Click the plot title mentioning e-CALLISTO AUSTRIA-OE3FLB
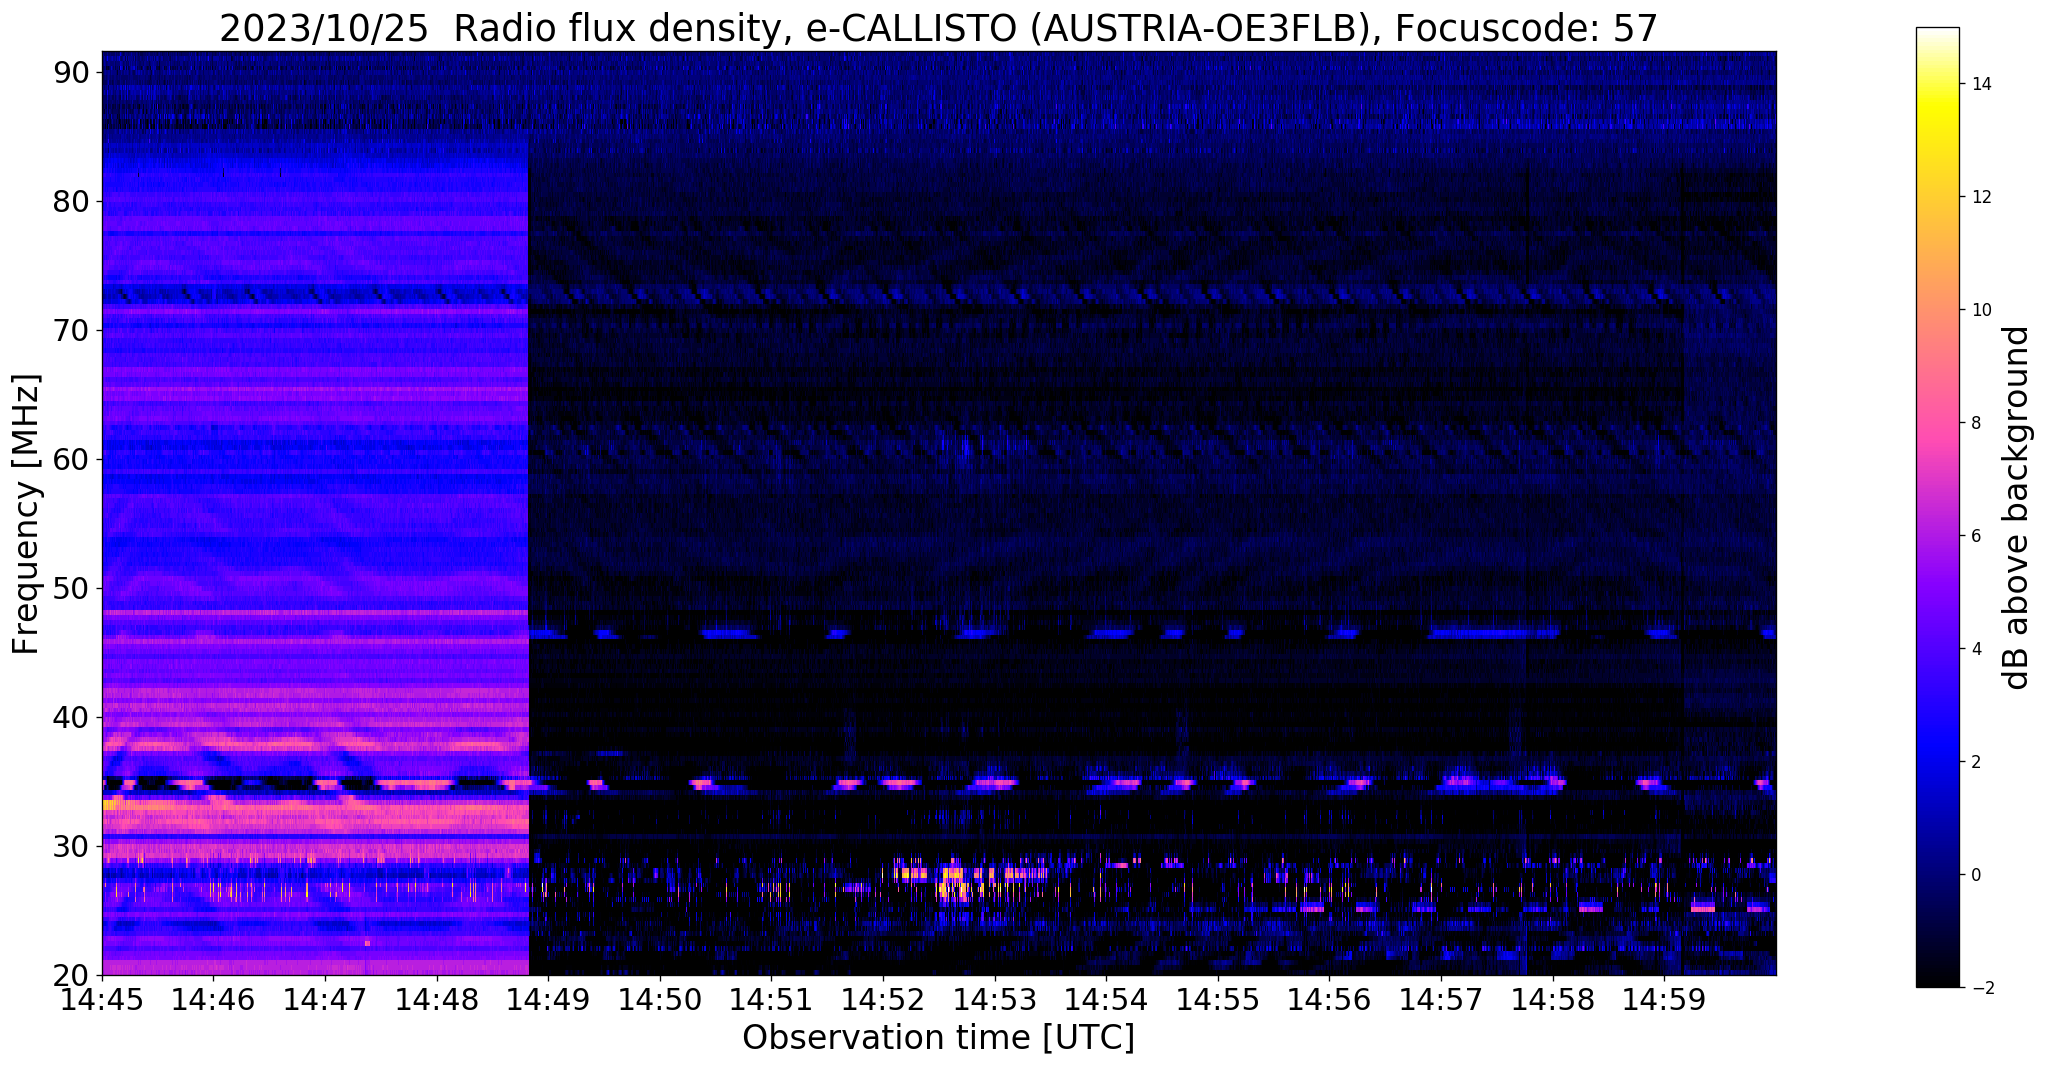Image resolution: width=2047 pixels, height=1067 pixels. (939, 29)
